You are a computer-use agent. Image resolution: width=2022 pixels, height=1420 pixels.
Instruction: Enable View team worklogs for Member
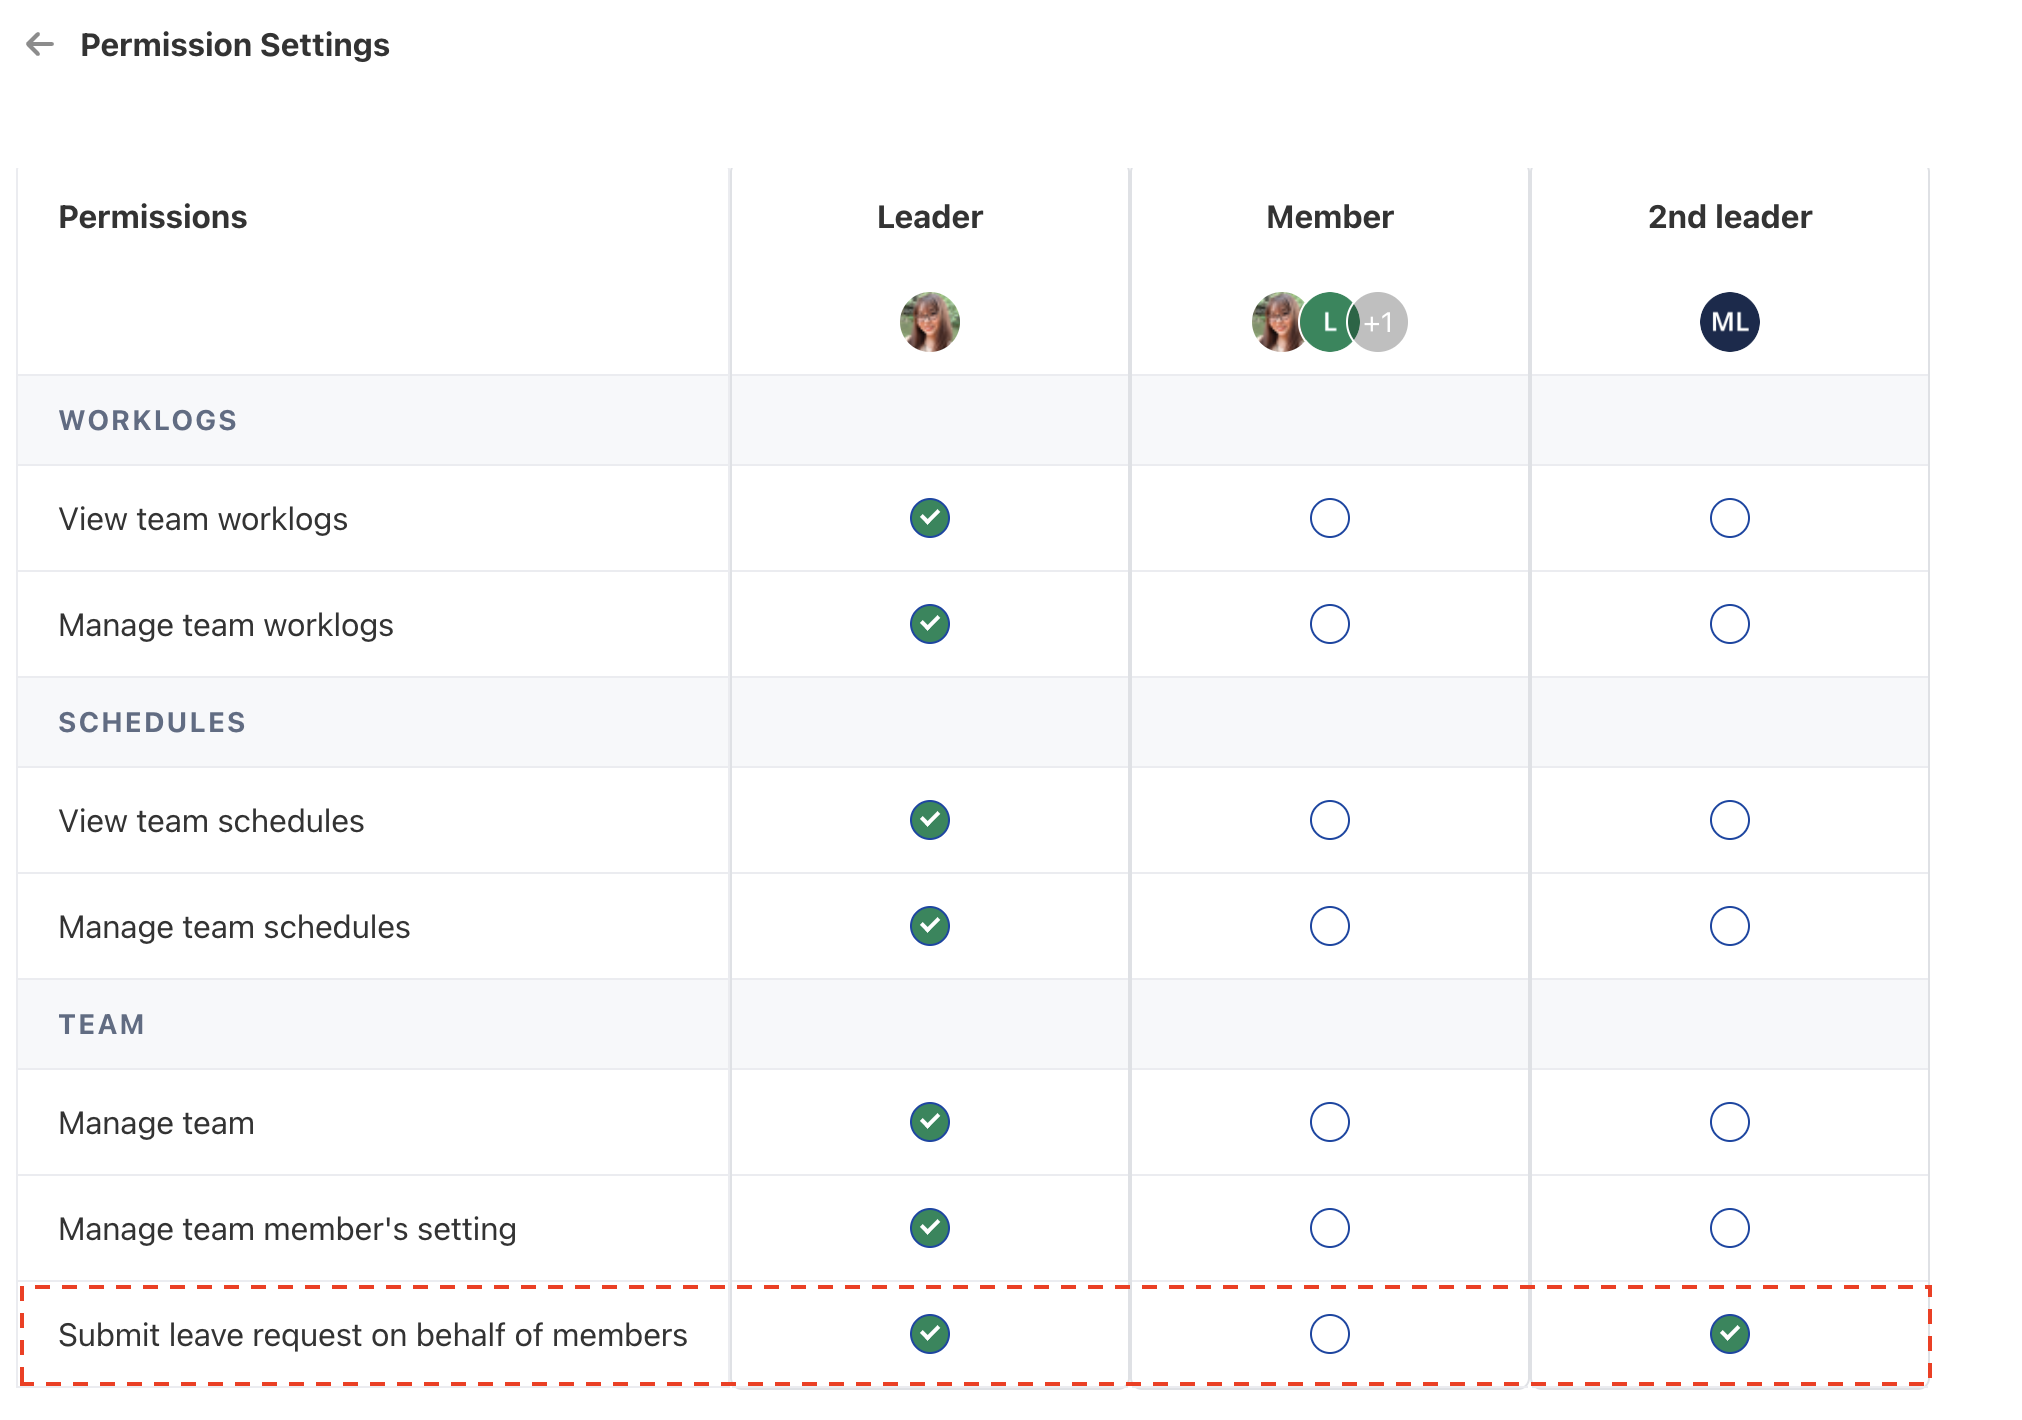click(1329, 518)
